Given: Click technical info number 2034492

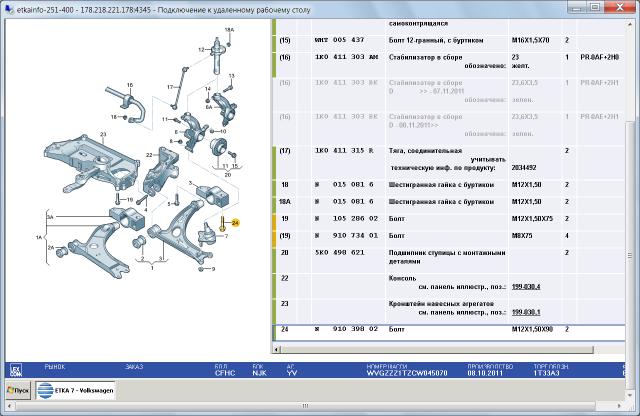Looking at the screenshot, I should click(524, 168).
